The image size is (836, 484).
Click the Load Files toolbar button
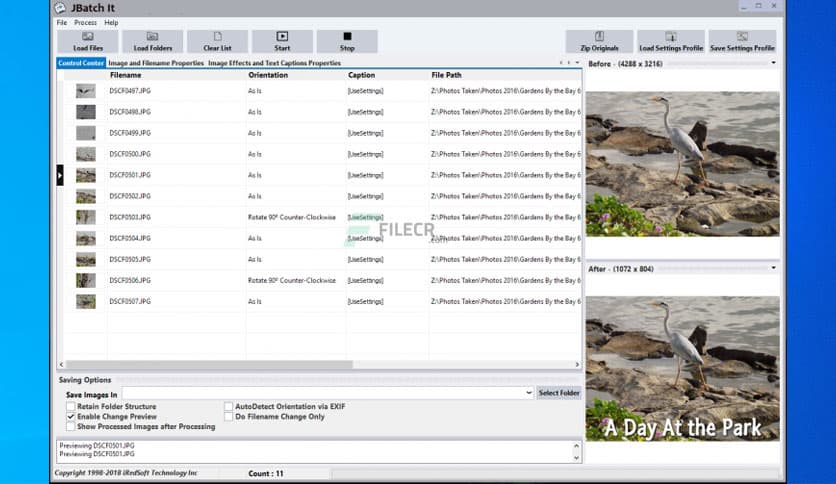point(88,42)
